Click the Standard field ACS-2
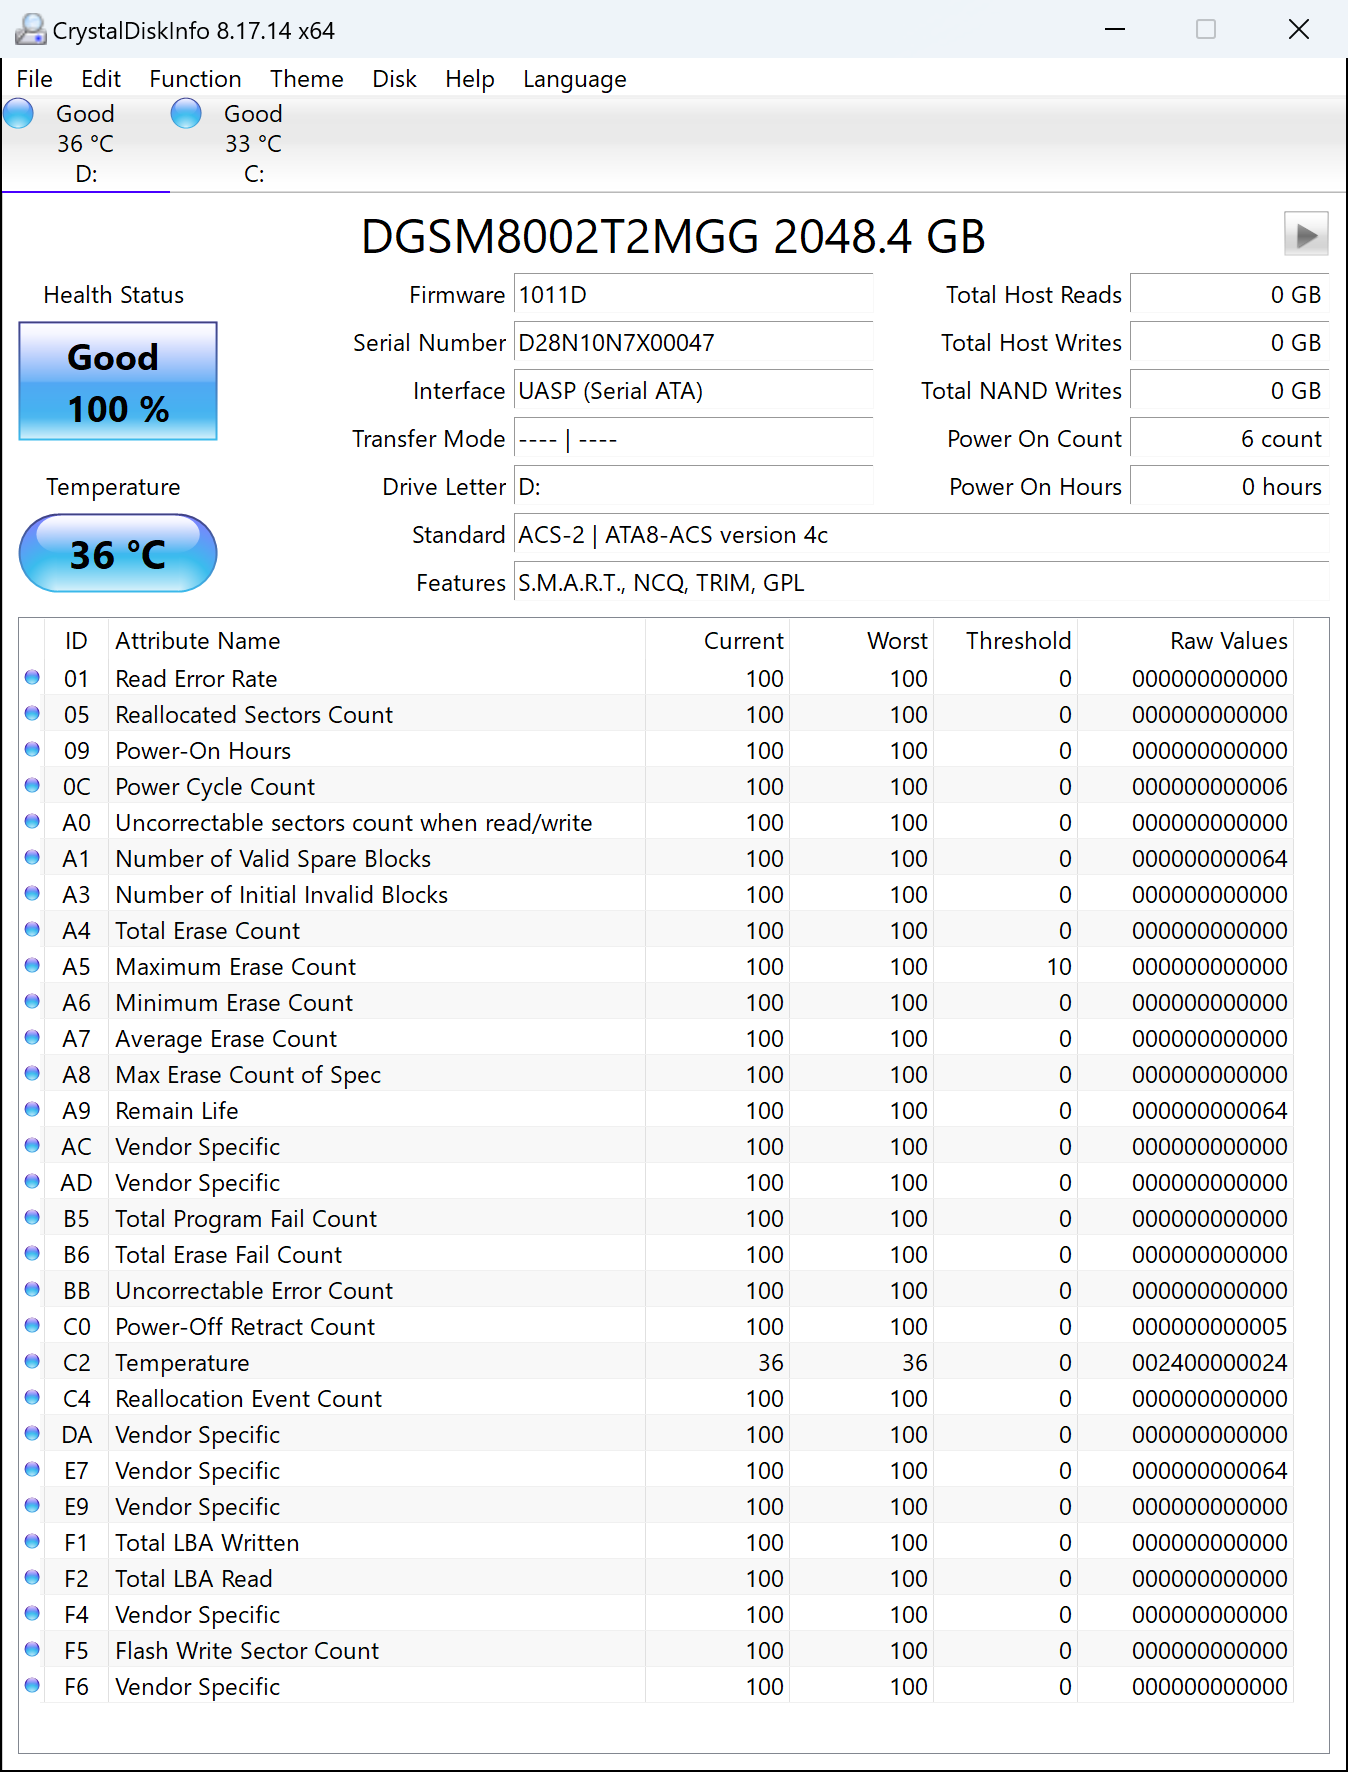1348x1772 pixels. point(921,535)
